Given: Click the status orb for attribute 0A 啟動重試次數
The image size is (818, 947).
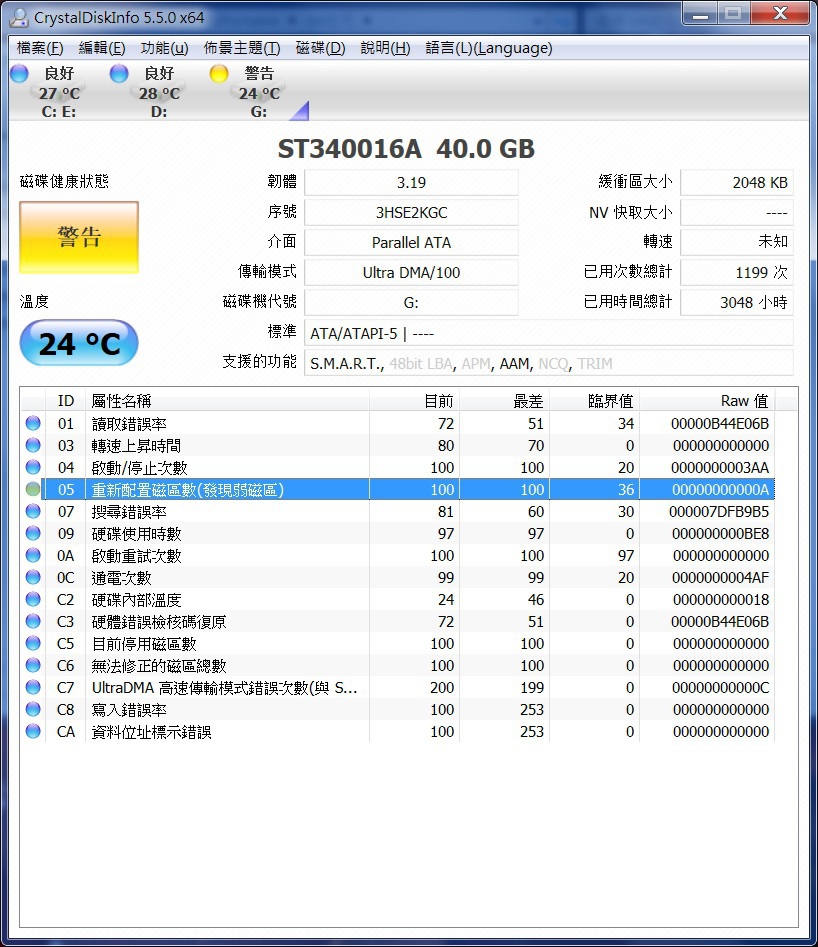Looking at the screenshot, I should [33, 555].
